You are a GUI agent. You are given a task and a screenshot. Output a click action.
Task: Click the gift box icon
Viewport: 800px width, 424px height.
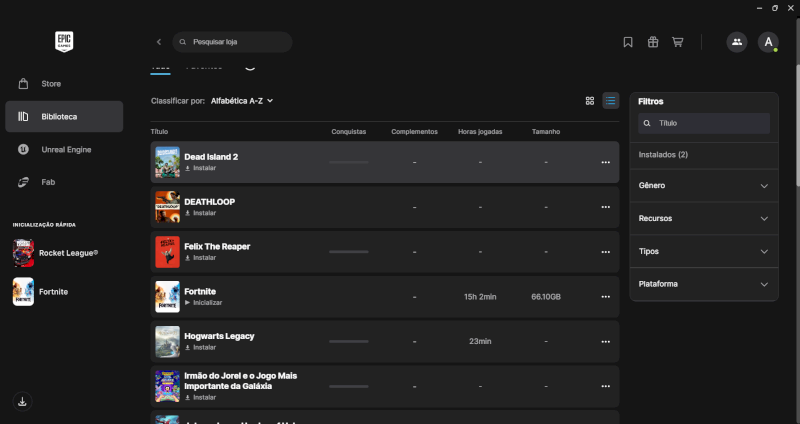coord(653,42)
